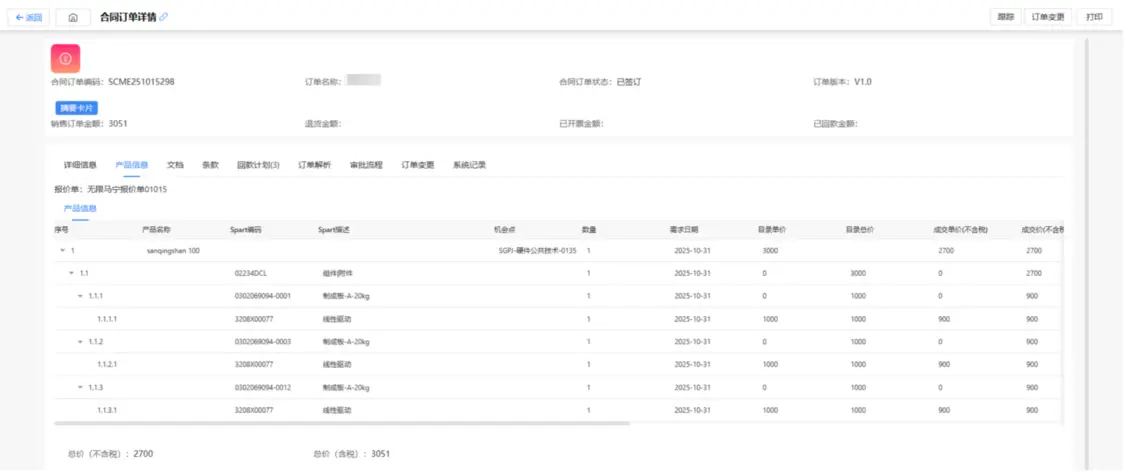The image size is (1125, 472).
Task: Go back with the 返回 button
Action: coord(29,18)
